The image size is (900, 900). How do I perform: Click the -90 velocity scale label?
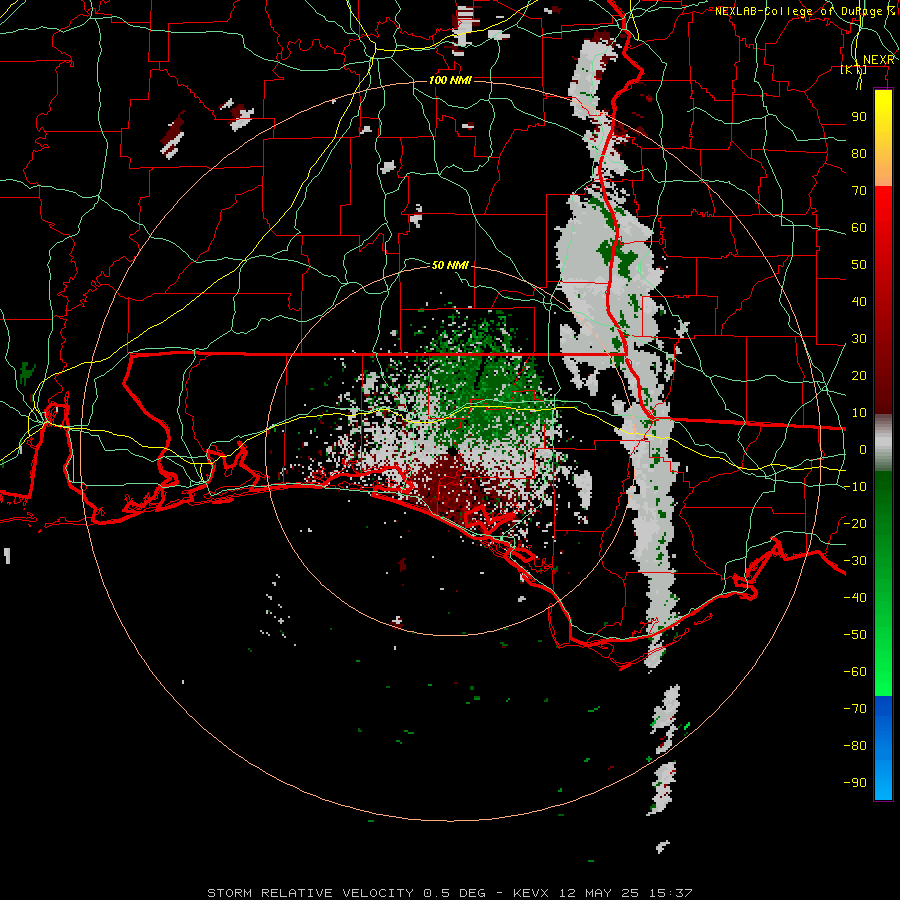coord(855,783)
